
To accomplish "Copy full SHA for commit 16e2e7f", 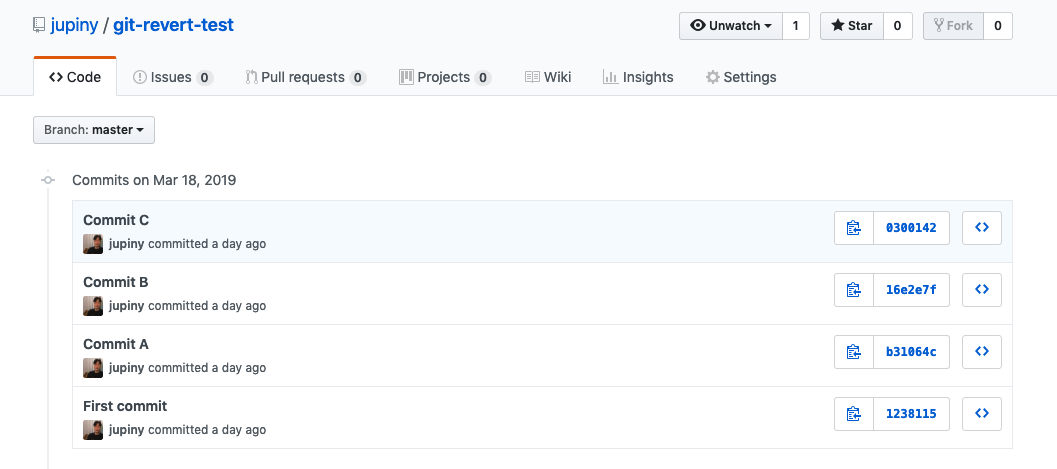I will [x=854, y=290].
